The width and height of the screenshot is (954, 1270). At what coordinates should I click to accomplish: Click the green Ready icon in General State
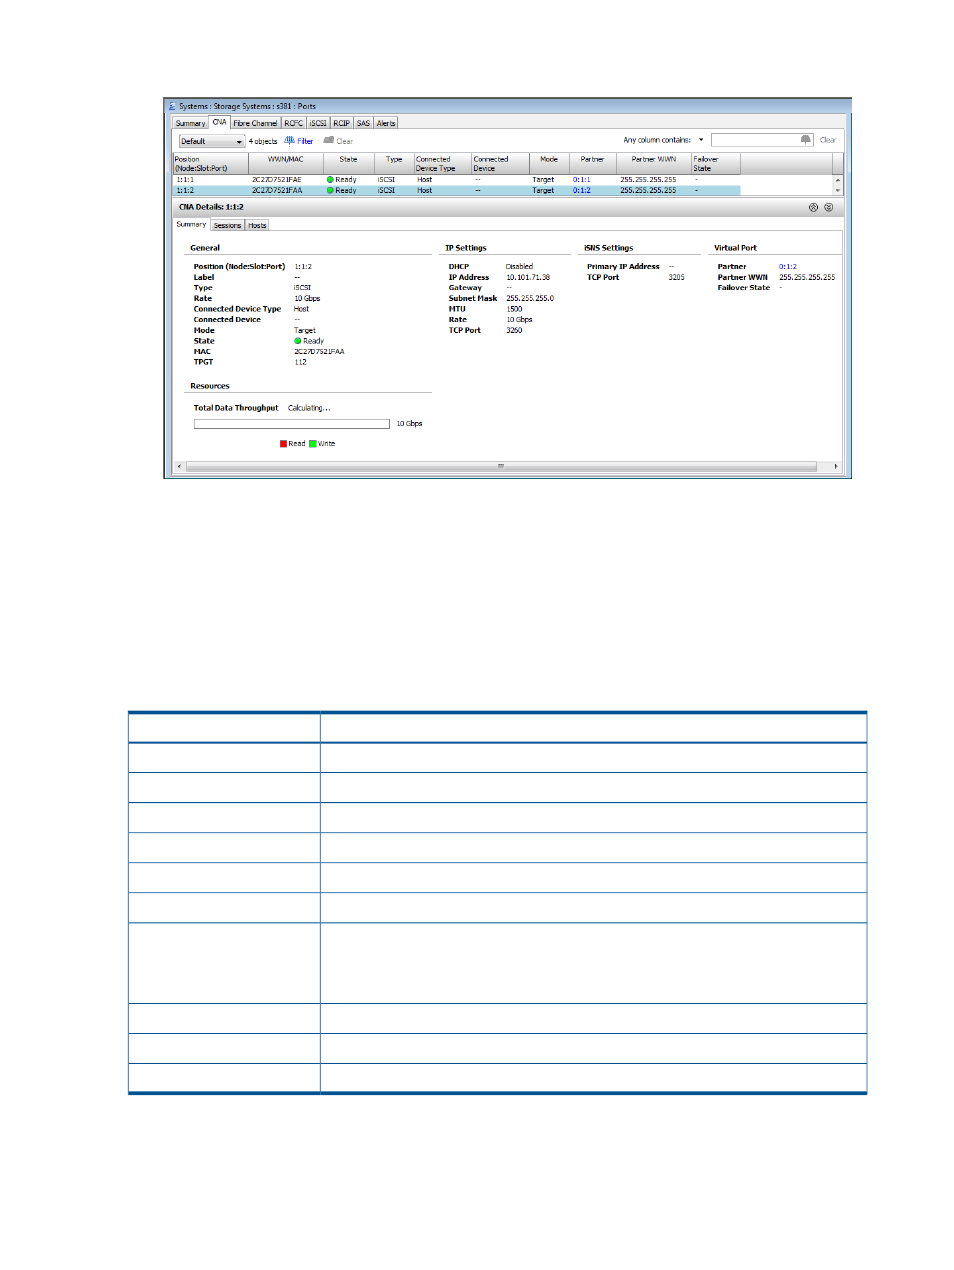pyautogui.click(x=298, y=341)
